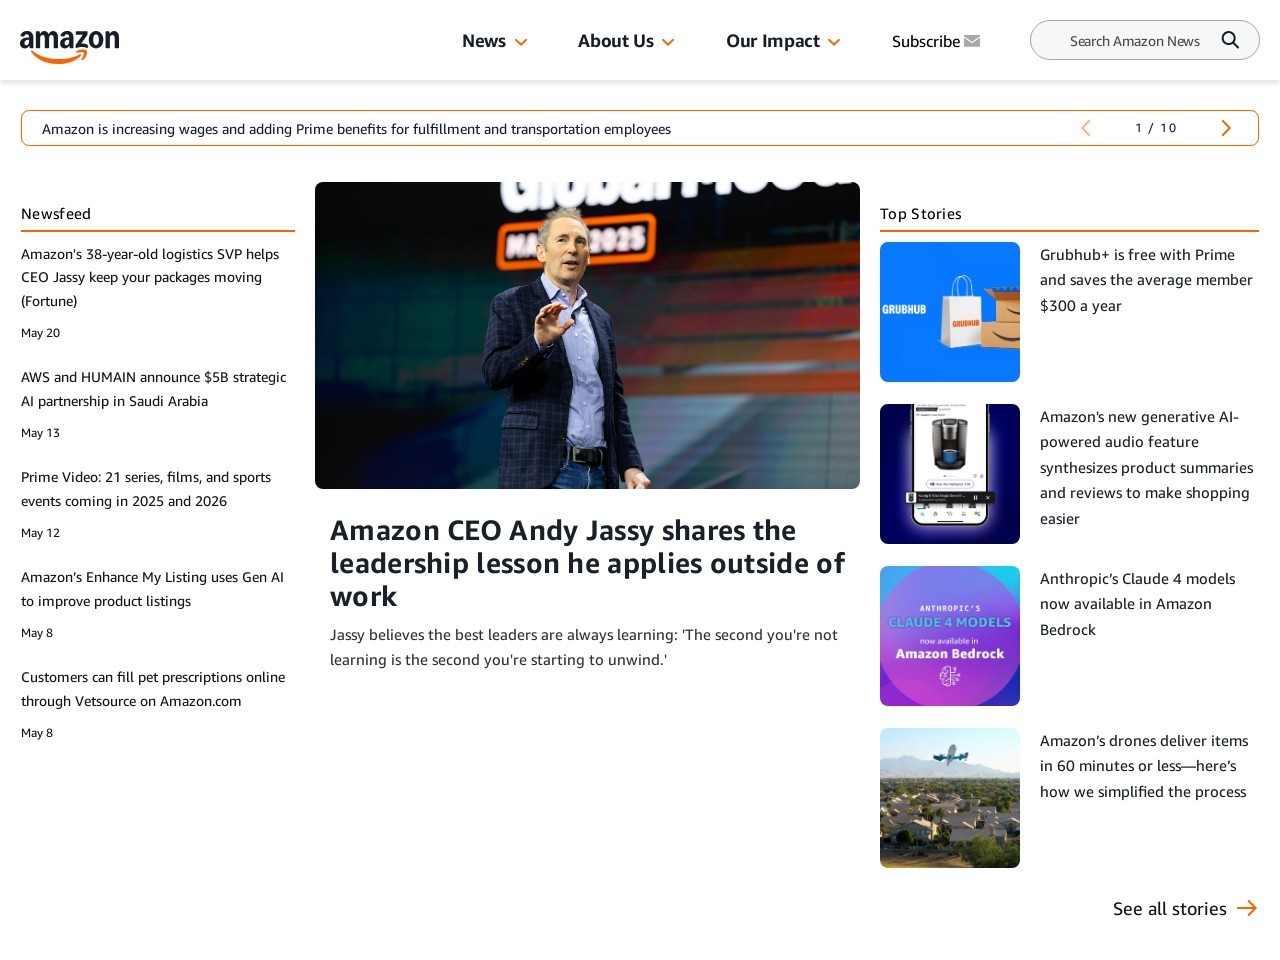Click arrow icon beside See all stories
Screen dimensions: 1280x960
pos(1247,908)
